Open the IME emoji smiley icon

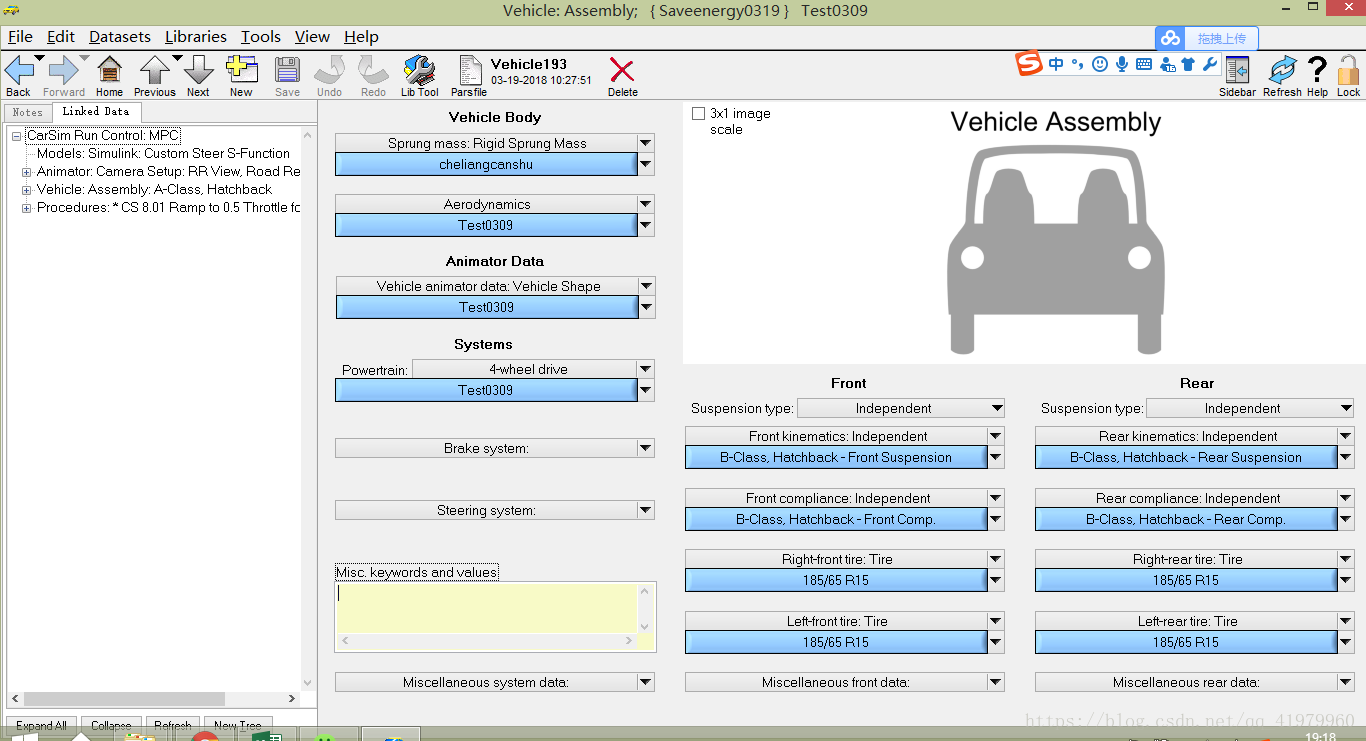[x=1100, y=64]
